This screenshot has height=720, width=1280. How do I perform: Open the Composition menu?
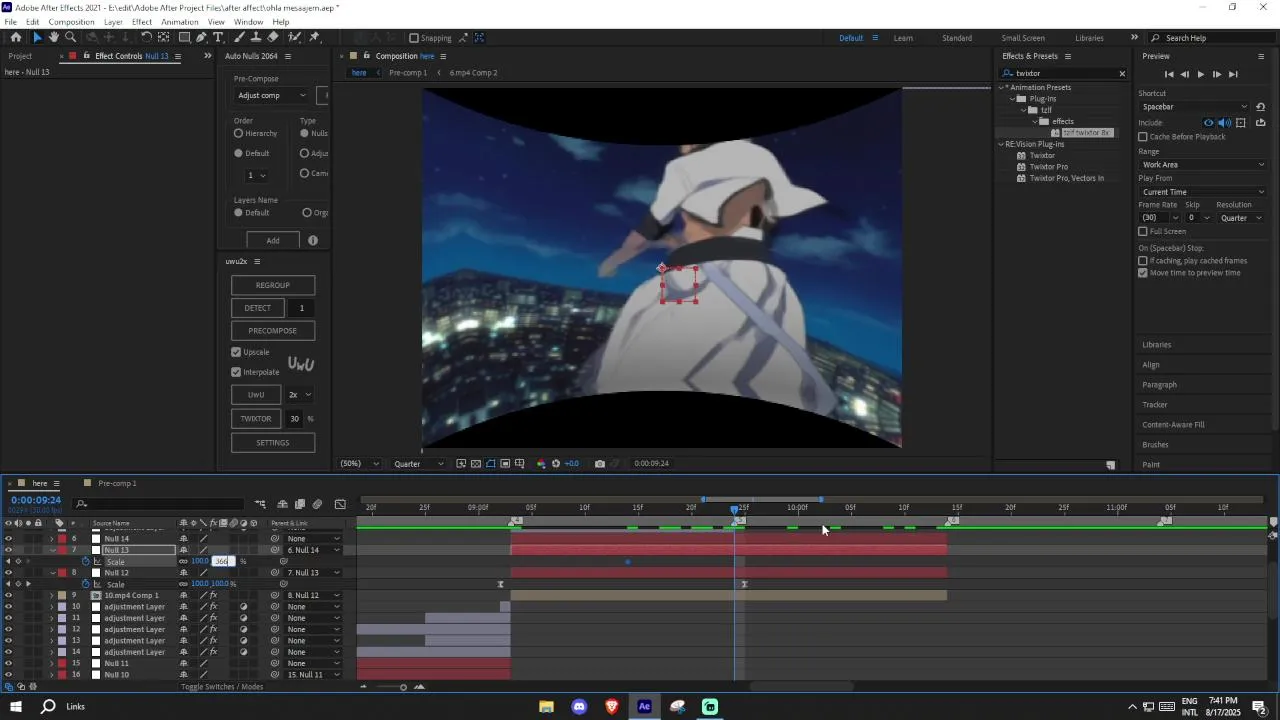(71, 22)
